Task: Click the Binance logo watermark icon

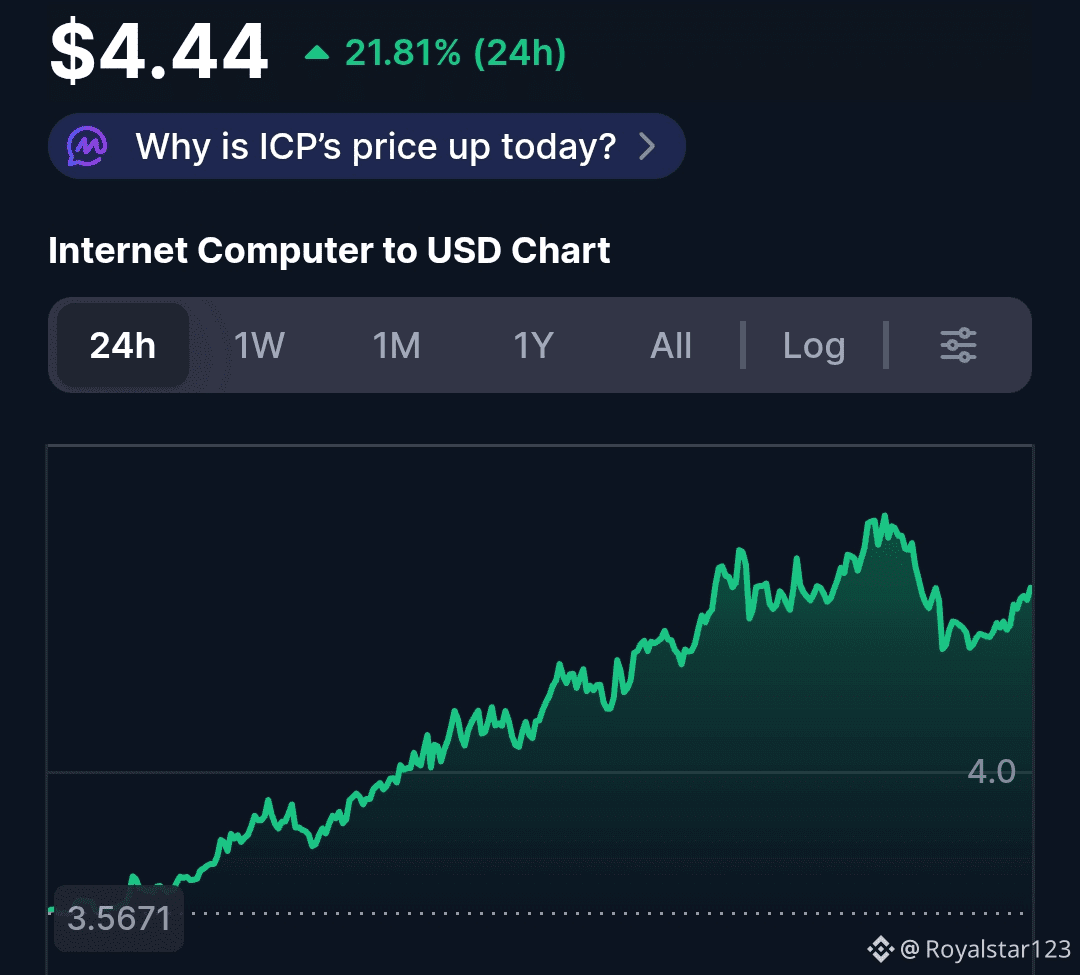Action: [x=880, y=948]
